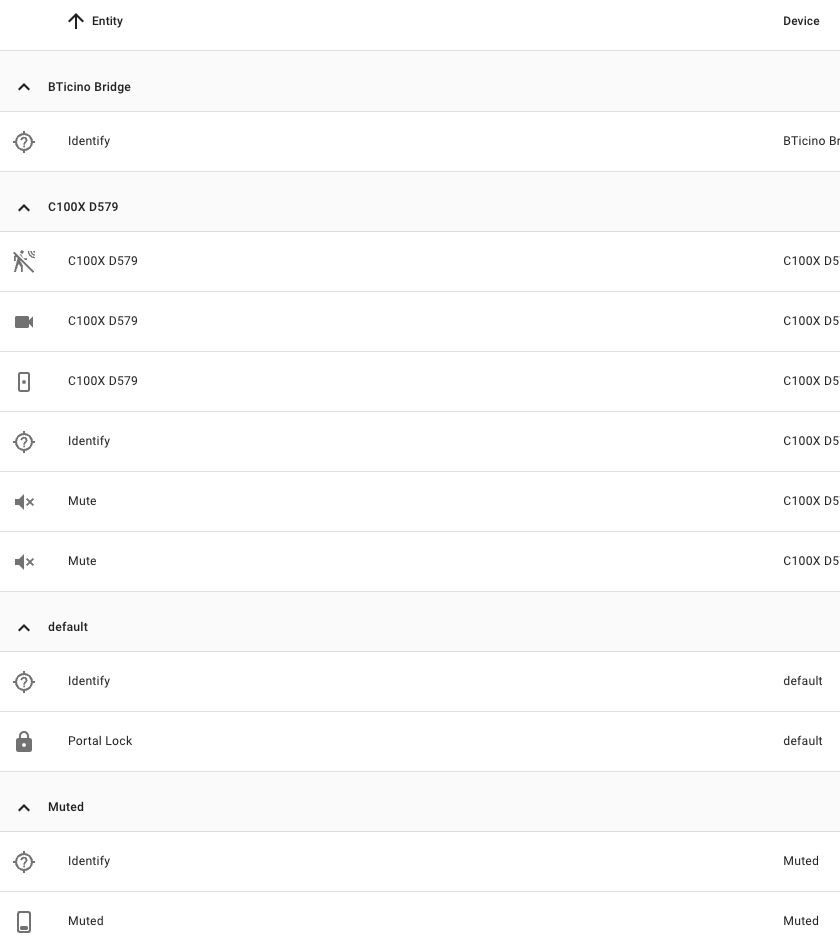Open the Identify entity under Muted group

tap(89, 861)
